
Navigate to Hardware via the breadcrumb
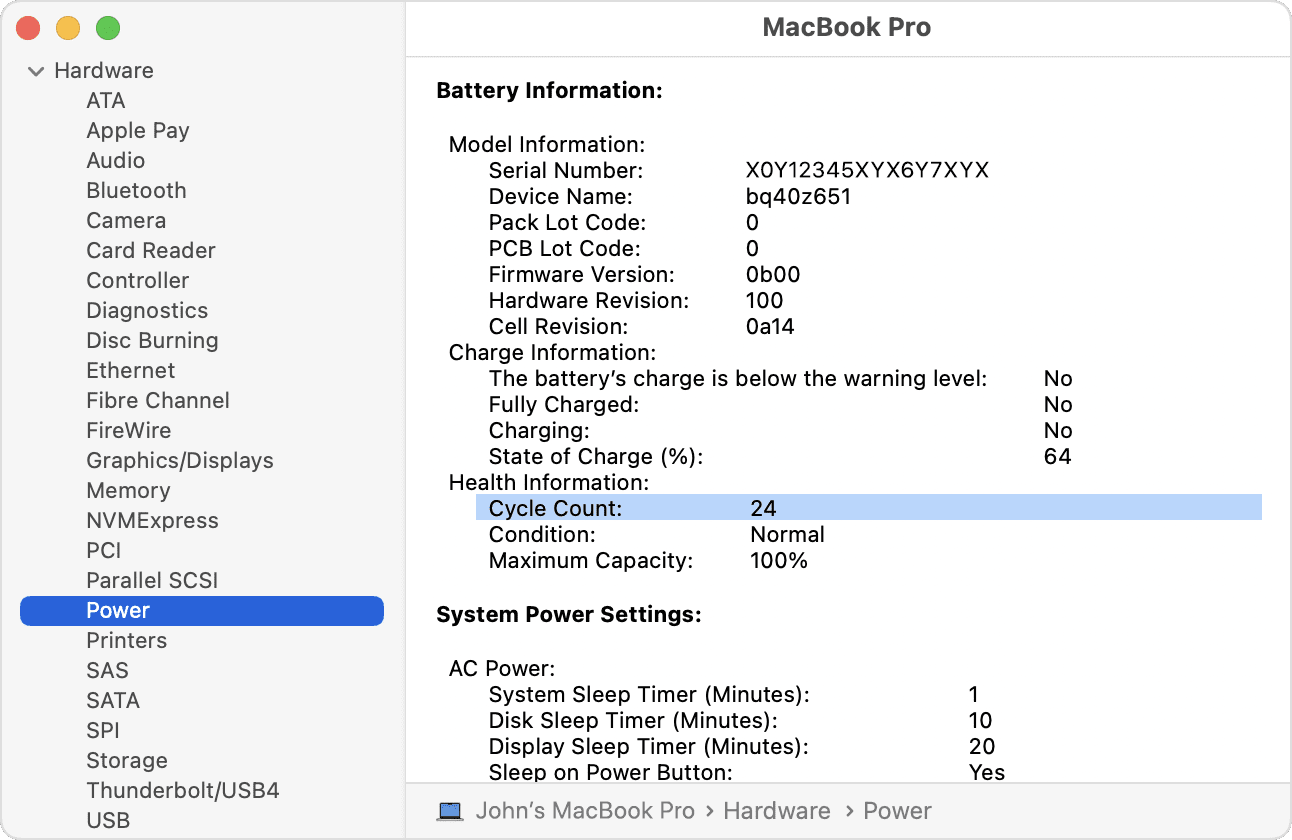tap(776, 810)
